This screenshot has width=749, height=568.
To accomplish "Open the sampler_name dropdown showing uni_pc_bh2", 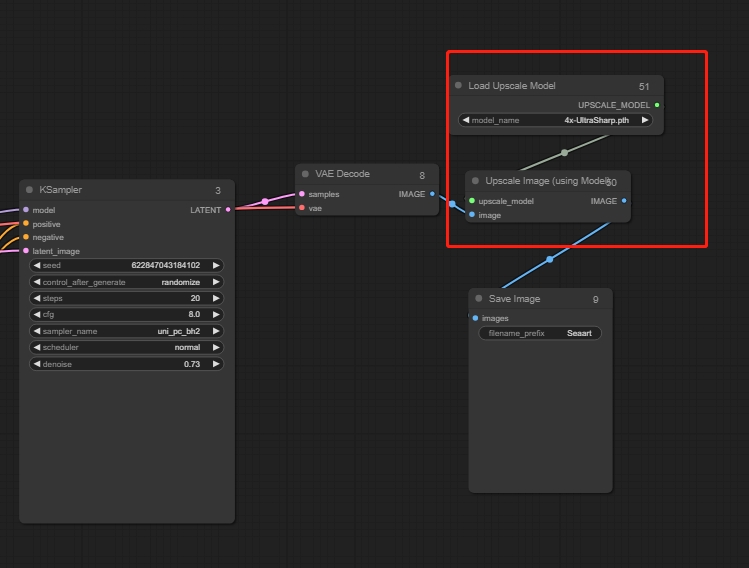I will [126, 331].
